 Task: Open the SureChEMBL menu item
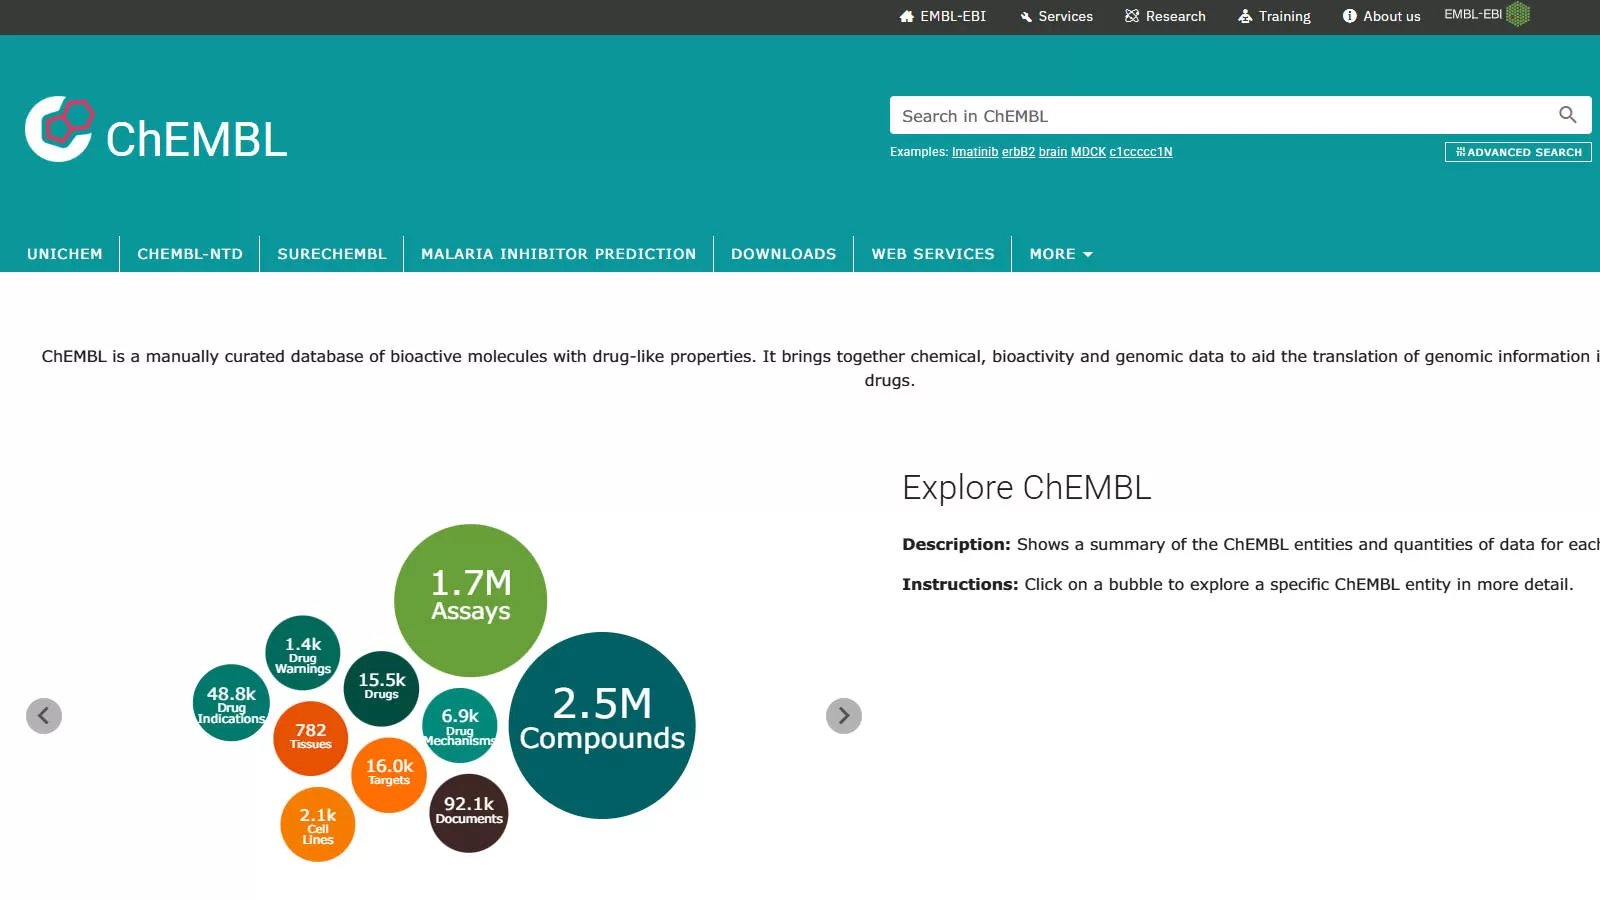pyautogui.click(x=332, y=254)
